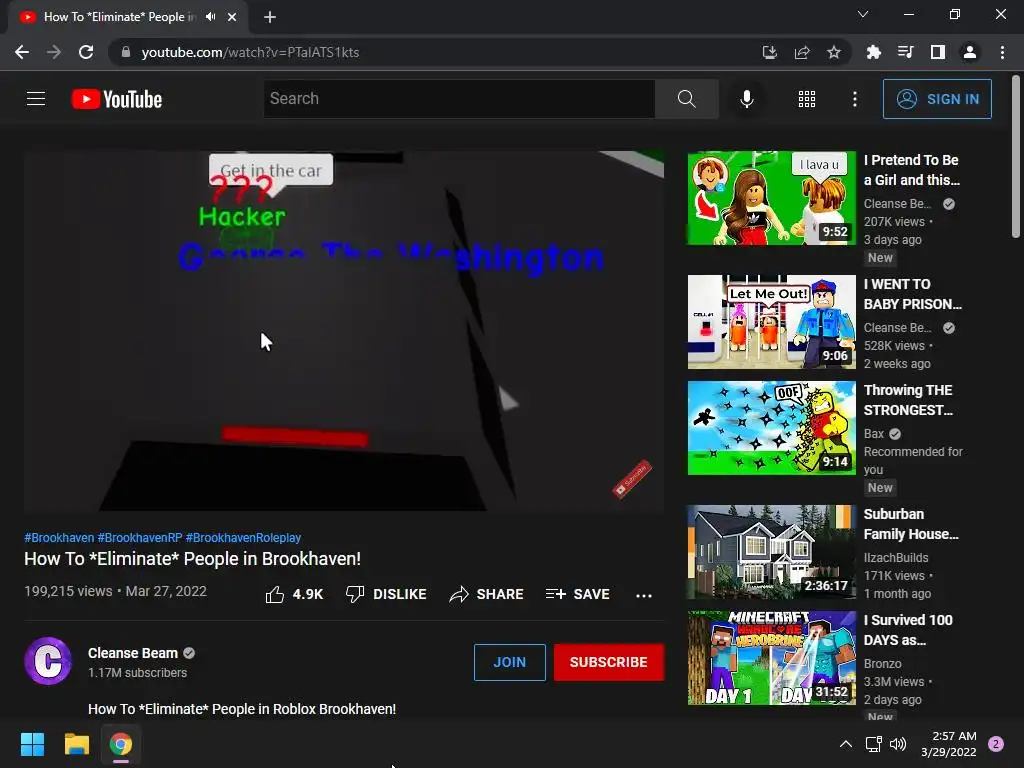Screen dimensions: 1024x768
Task: Open the Cleanse Beam channel avatar
Action: point(48,661)
